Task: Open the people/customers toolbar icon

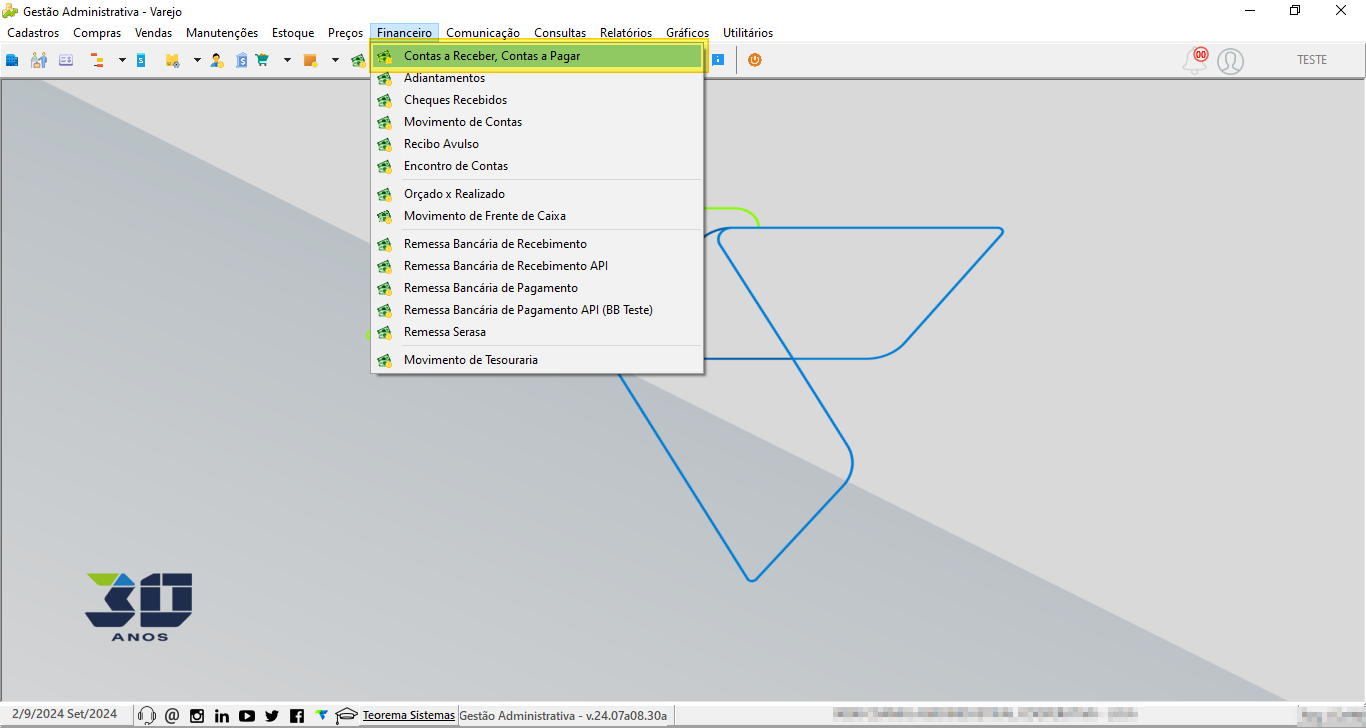Action: 39,60
